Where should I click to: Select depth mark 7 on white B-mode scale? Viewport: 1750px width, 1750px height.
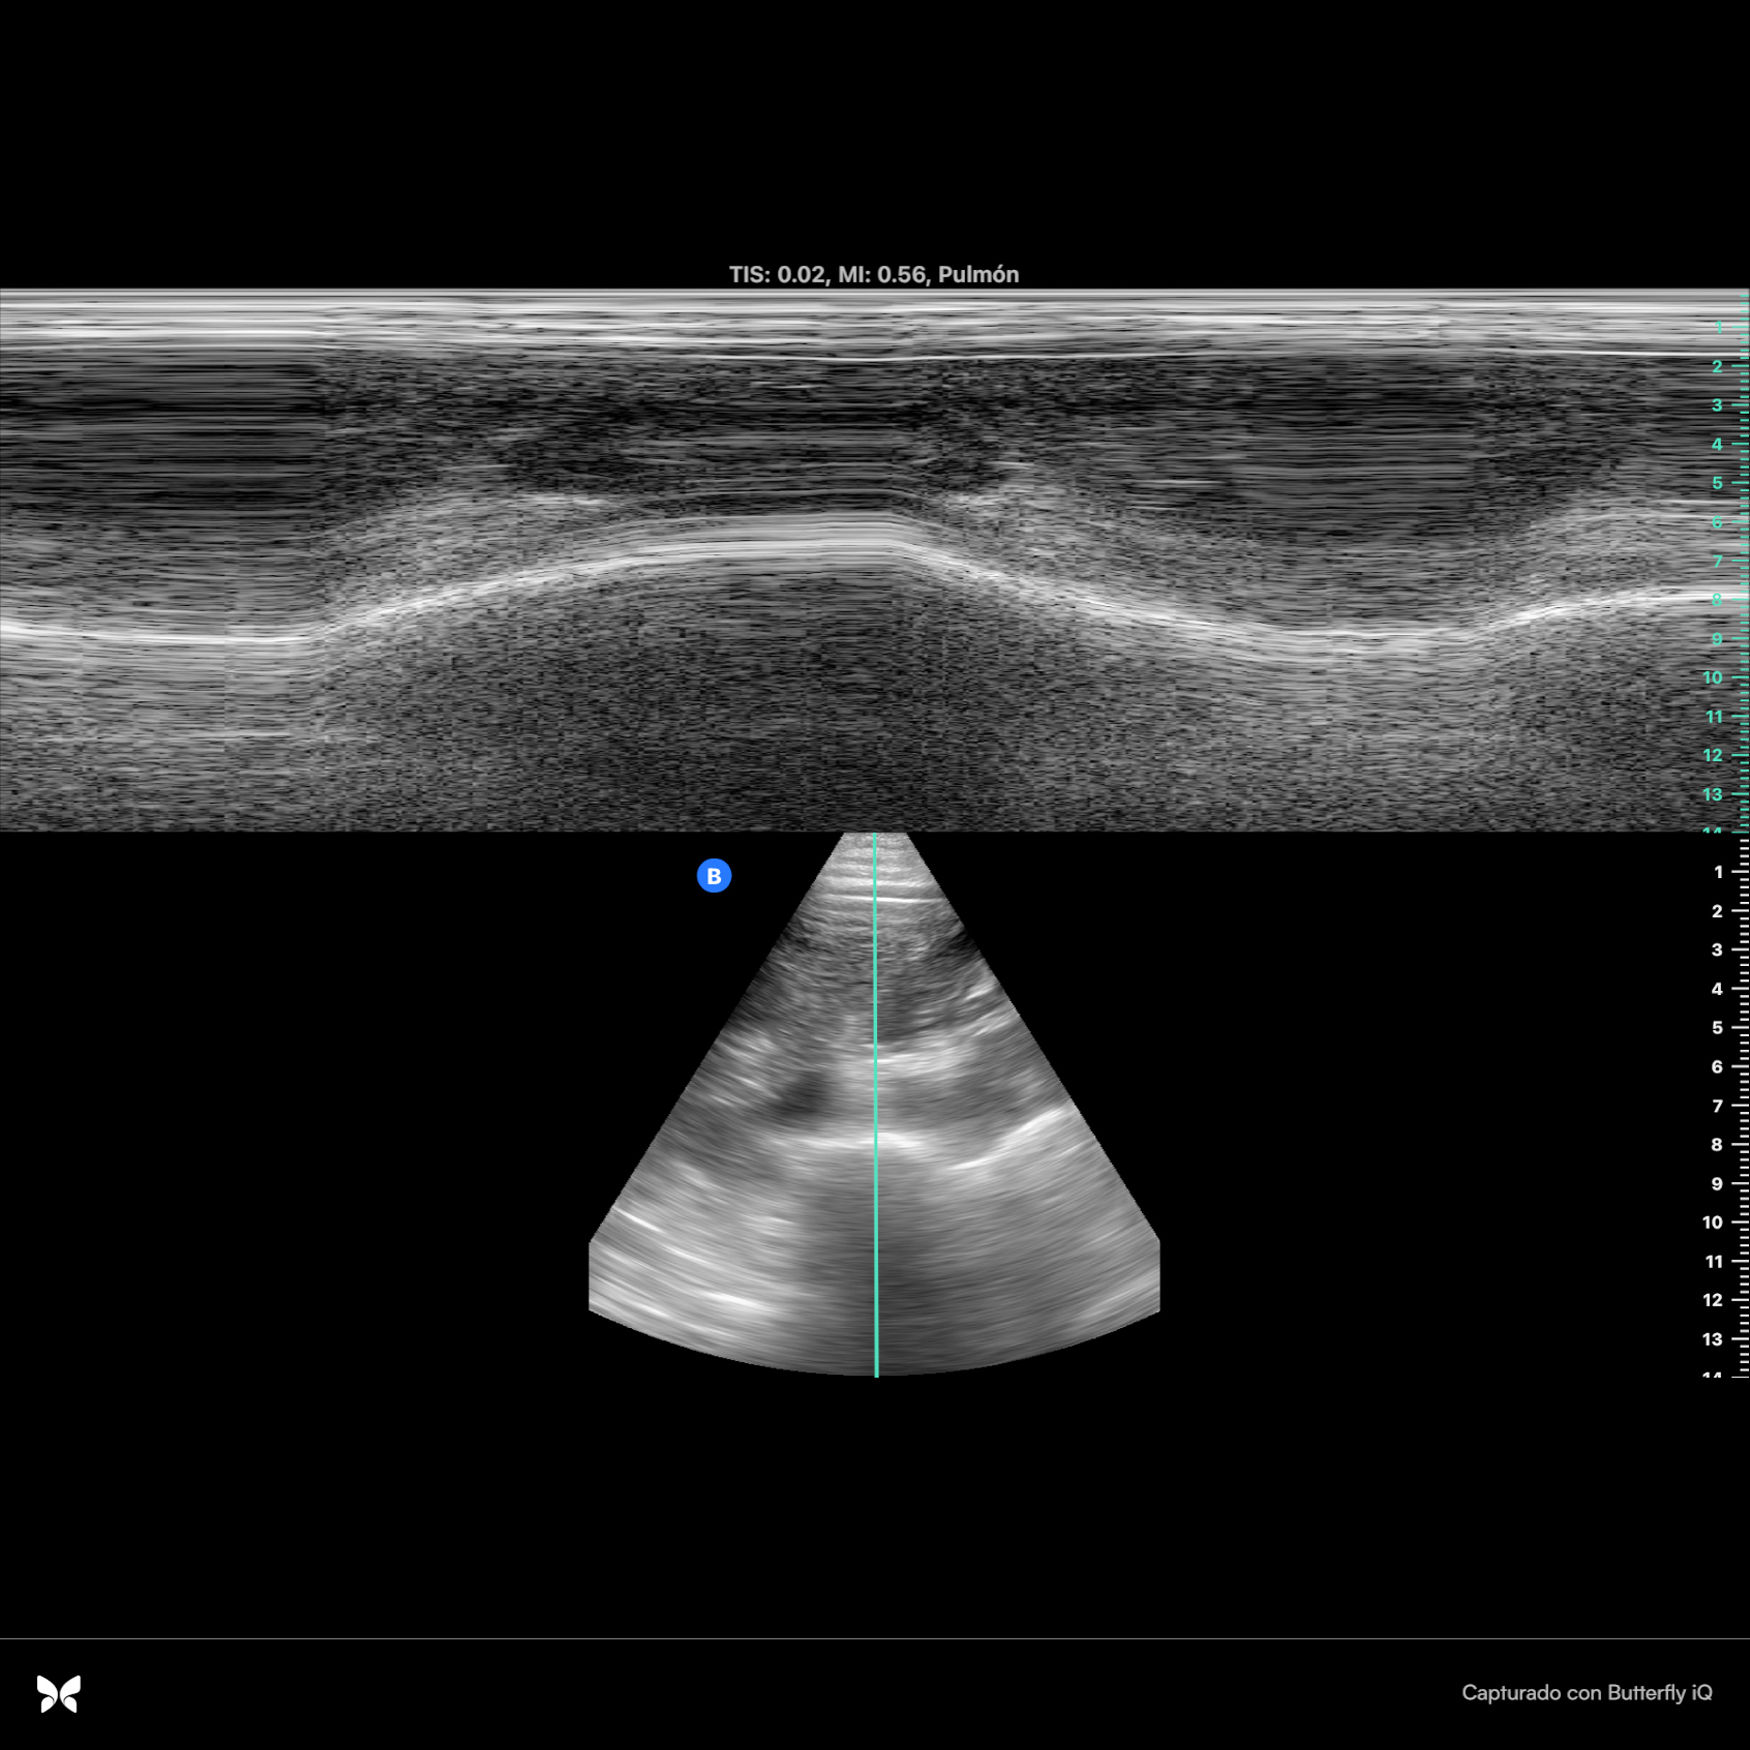pos(1717,1105)
